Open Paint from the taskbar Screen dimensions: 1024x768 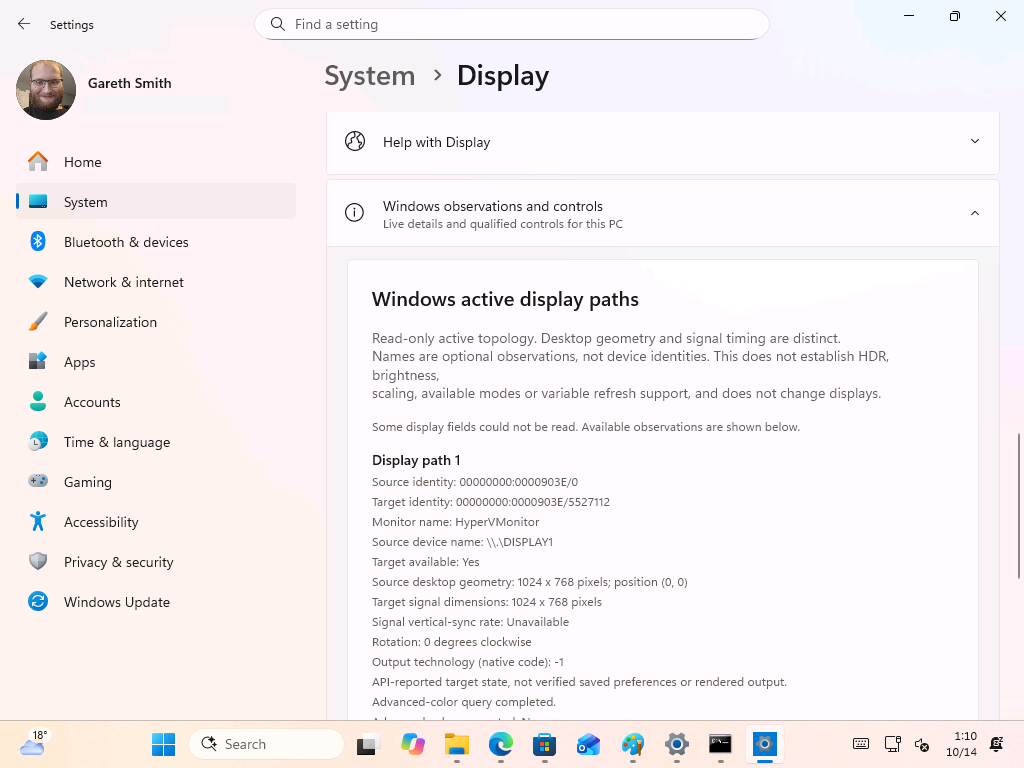tap(633, 744)
